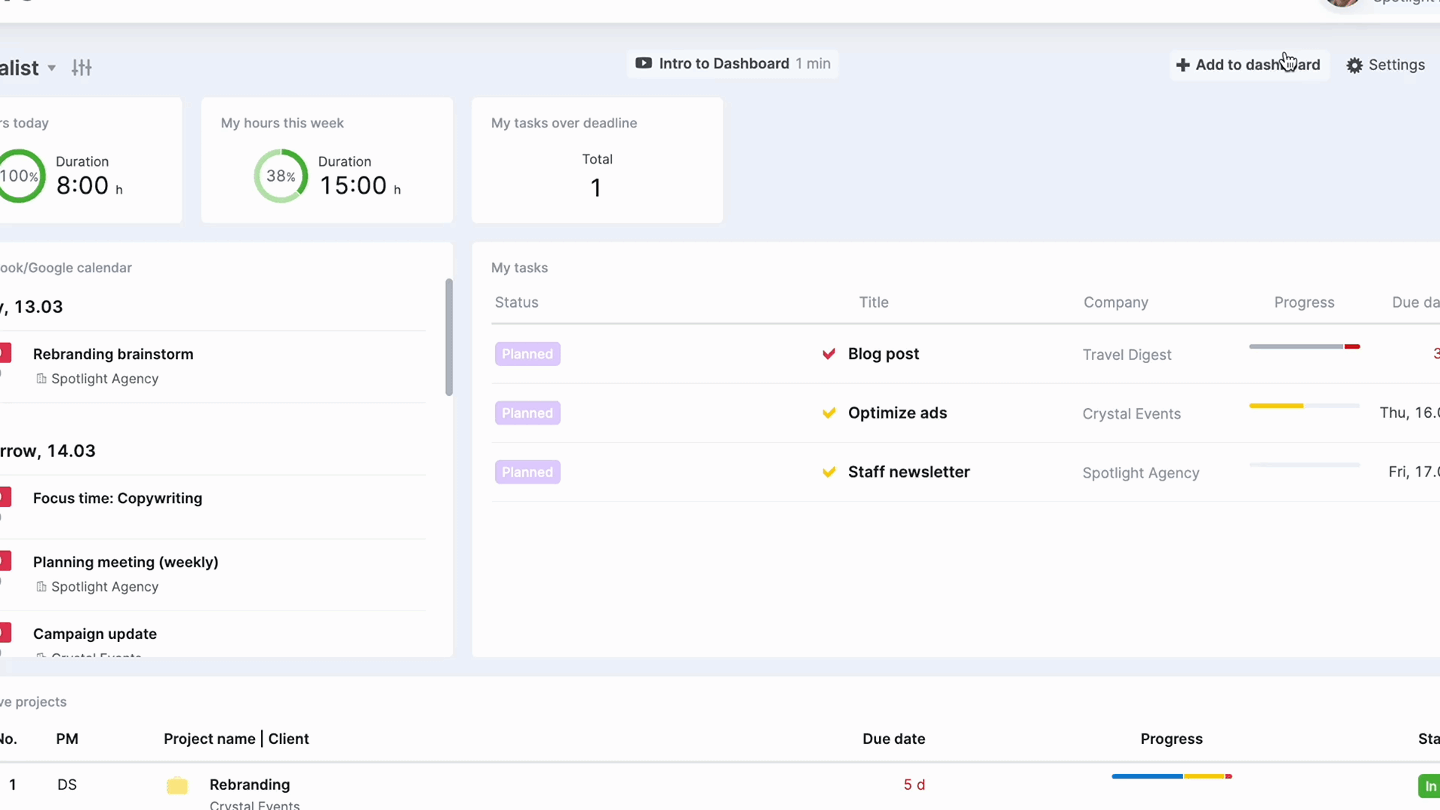1440x810 pixels.
Task: Click the yellow checkmark of Optimize ads
Action: click(x=829, y=413)
